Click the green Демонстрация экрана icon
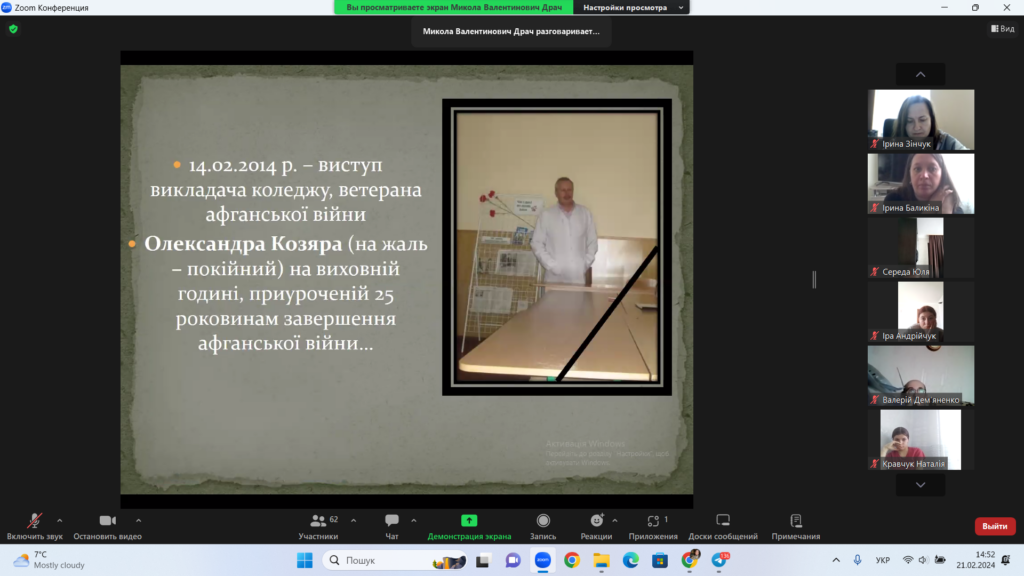1024x576 pixels. pyautogui.click(x=469, y=521)
